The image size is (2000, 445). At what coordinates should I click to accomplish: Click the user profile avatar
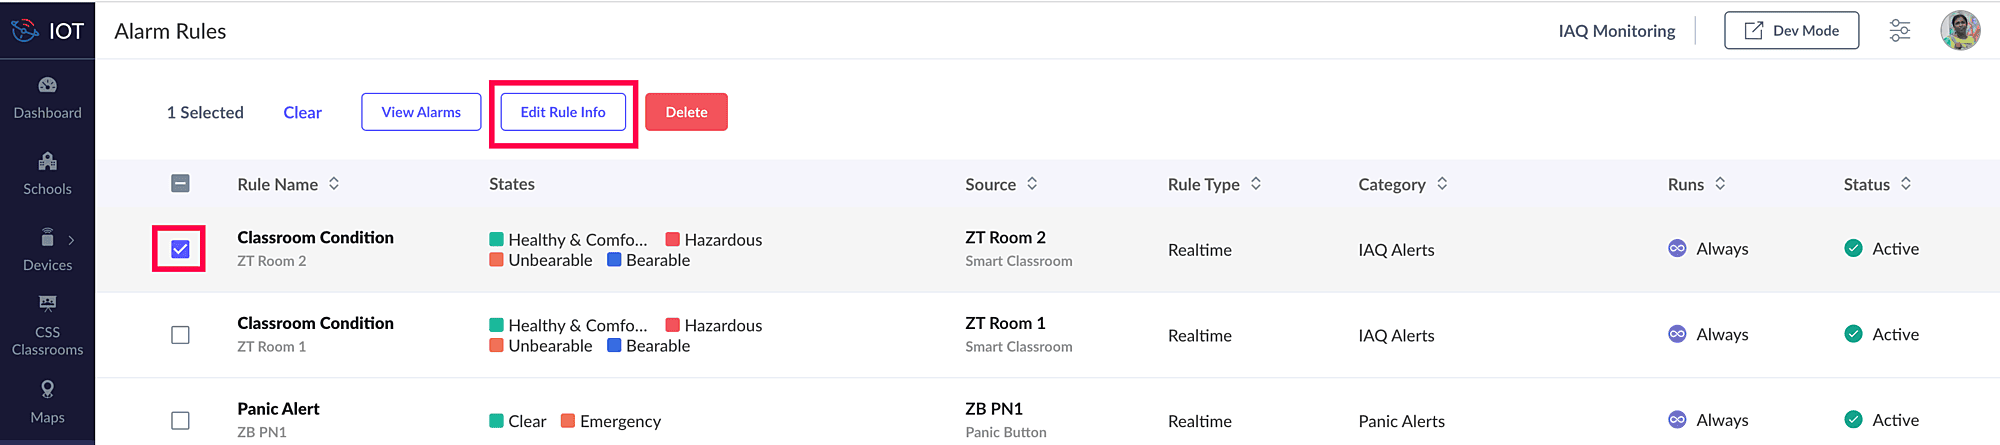pos(1960,31)
